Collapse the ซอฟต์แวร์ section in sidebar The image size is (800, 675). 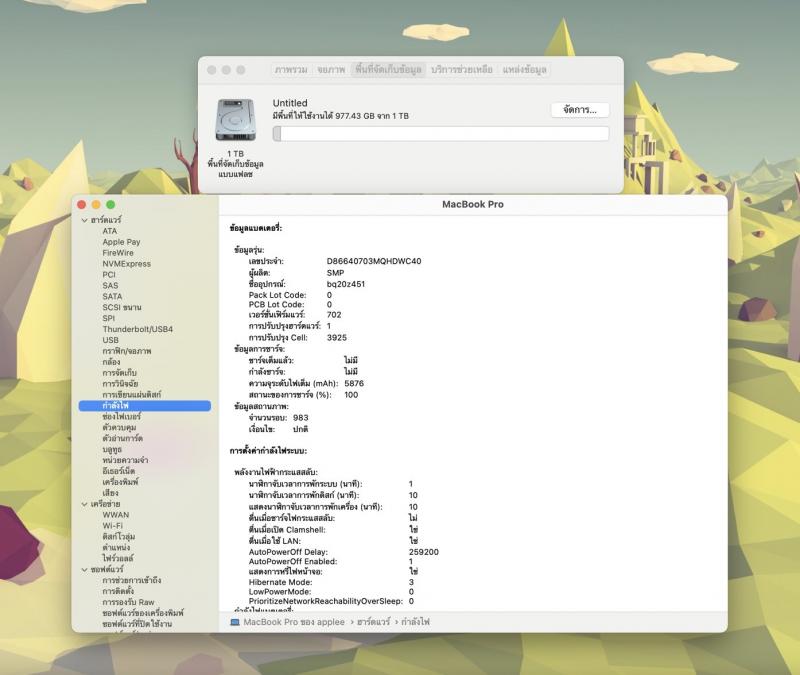coord(84,569)
